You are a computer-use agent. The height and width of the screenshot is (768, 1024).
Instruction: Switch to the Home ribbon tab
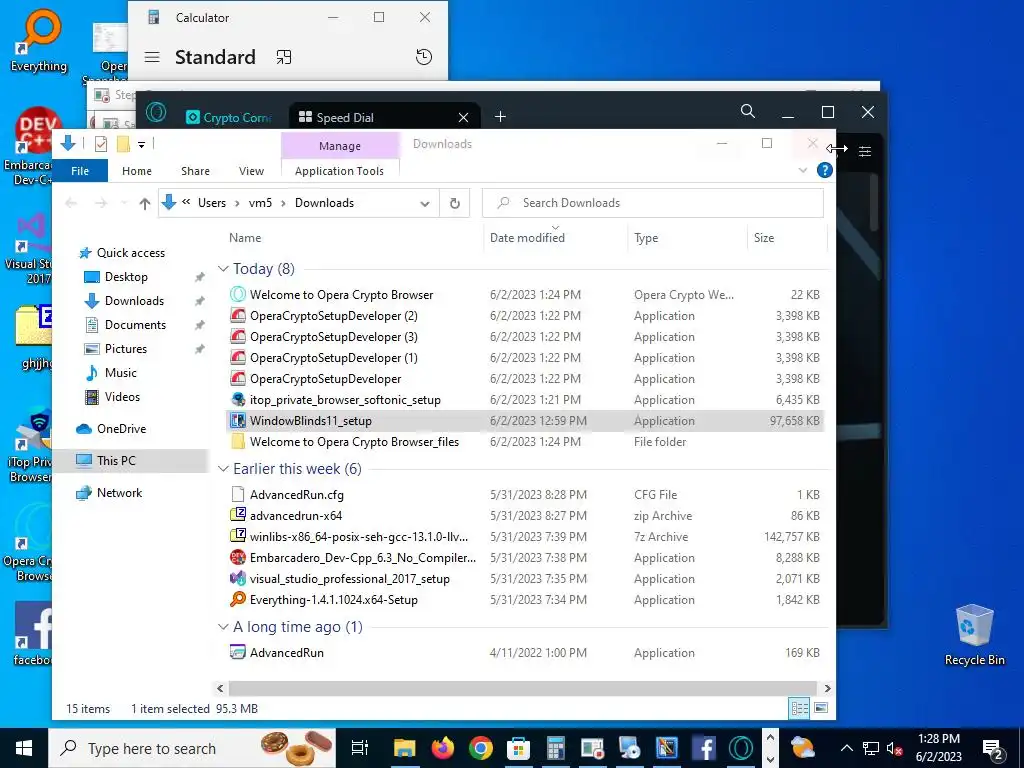(x=136, y=171)
